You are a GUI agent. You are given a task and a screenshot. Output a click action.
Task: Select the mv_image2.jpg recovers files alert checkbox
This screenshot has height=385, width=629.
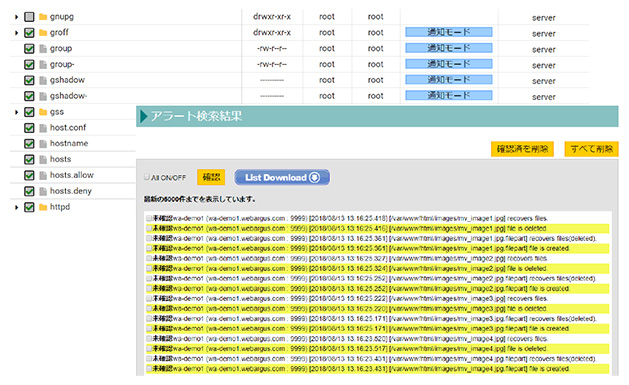coord(149,259)
